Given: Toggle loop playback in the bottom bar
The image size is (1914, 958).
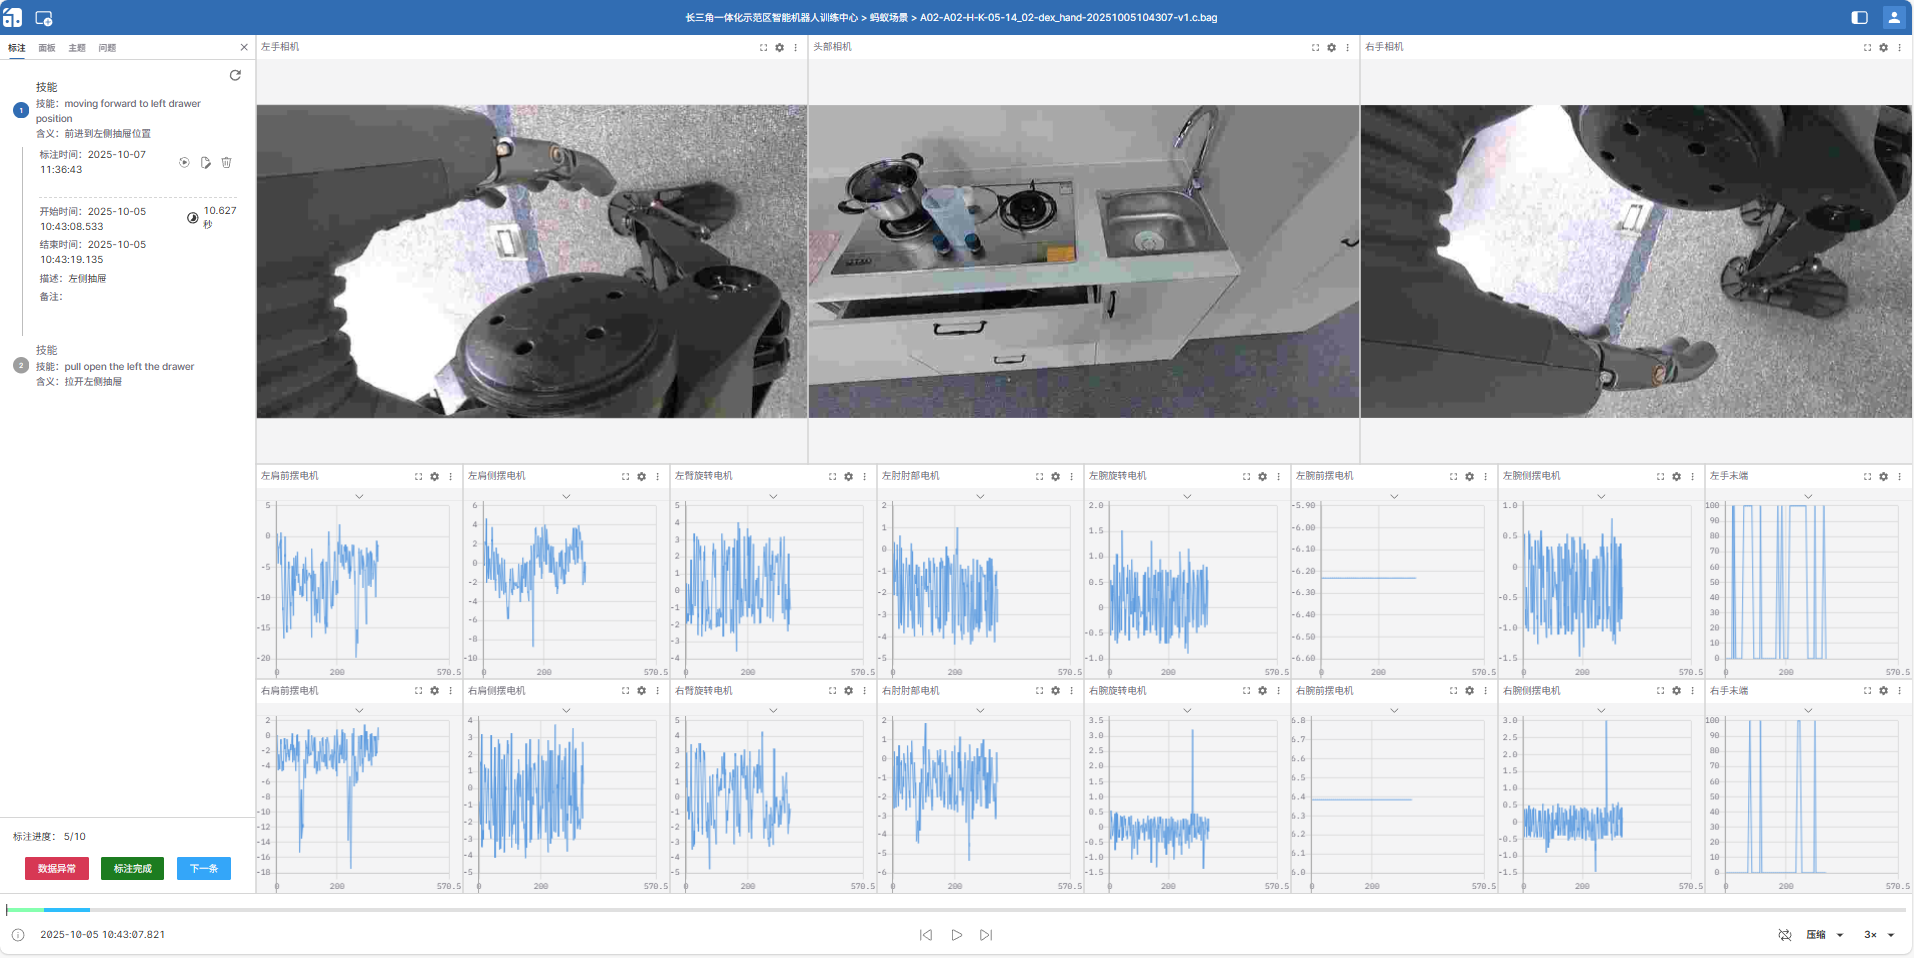Looking at the screenshot, I should 1784,935.
